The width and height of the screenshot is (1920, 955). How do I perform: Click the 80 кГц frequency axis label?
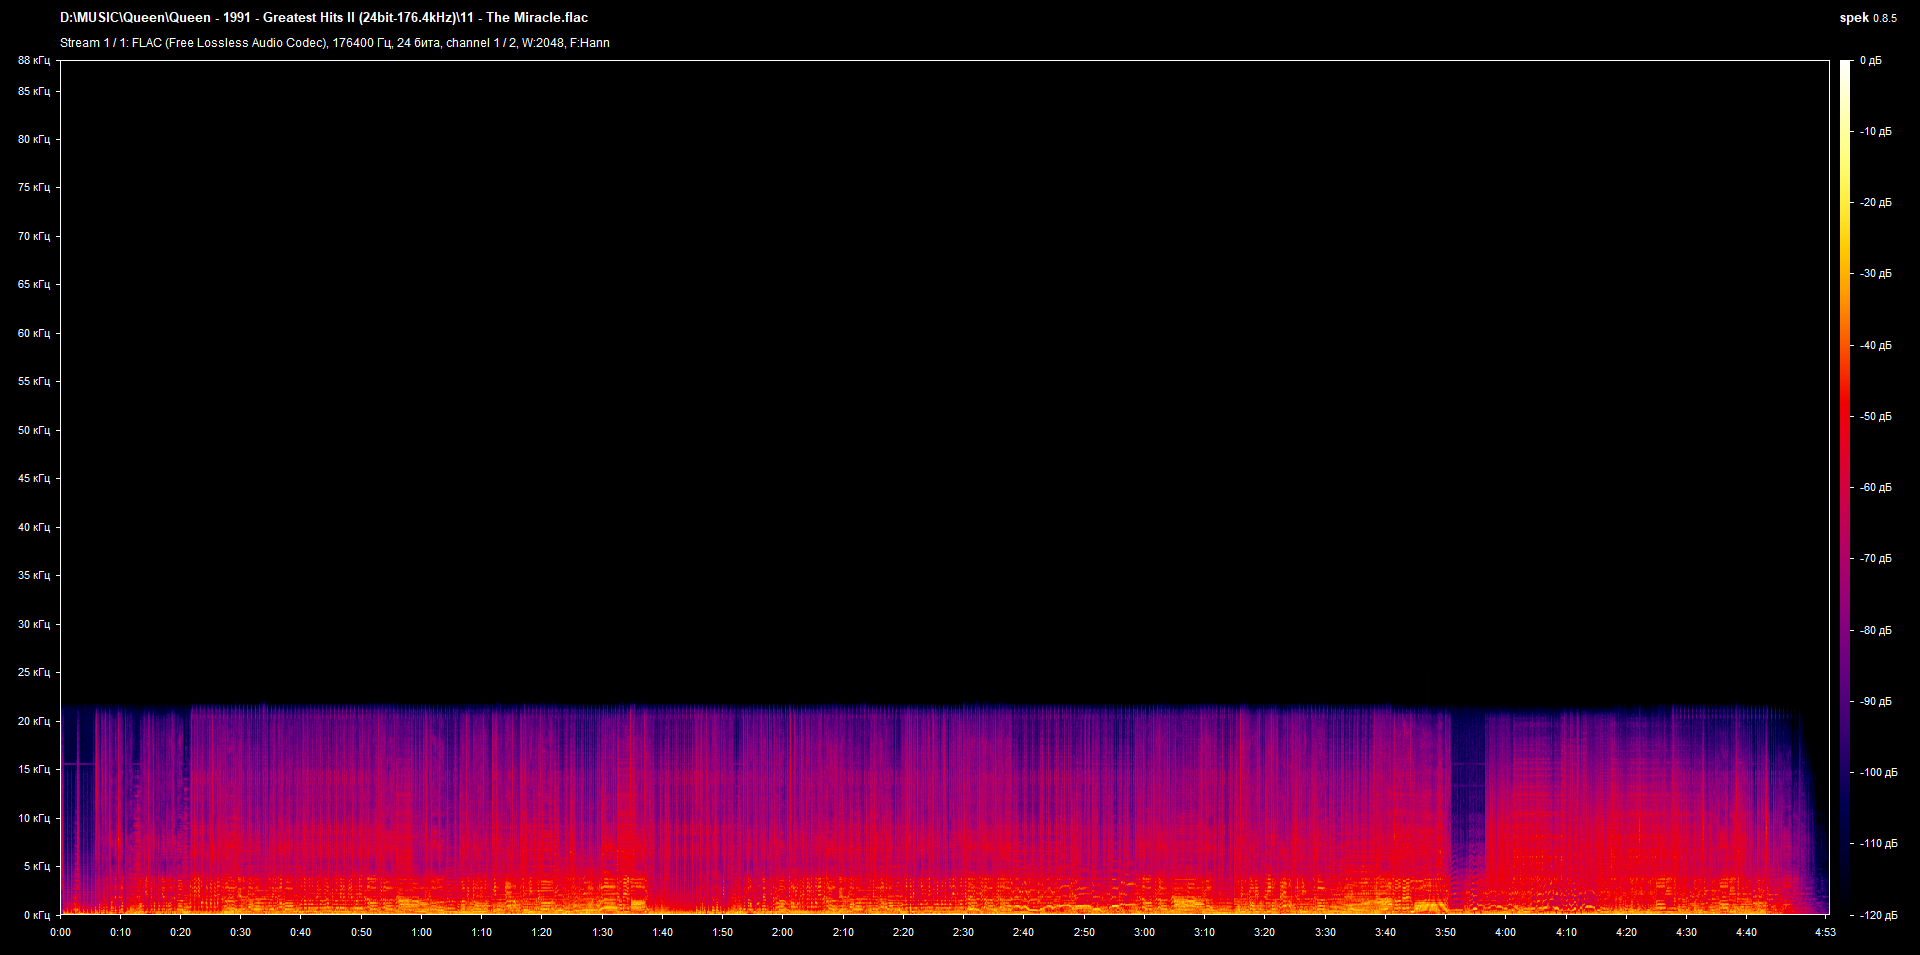click(x=34, y=139)
